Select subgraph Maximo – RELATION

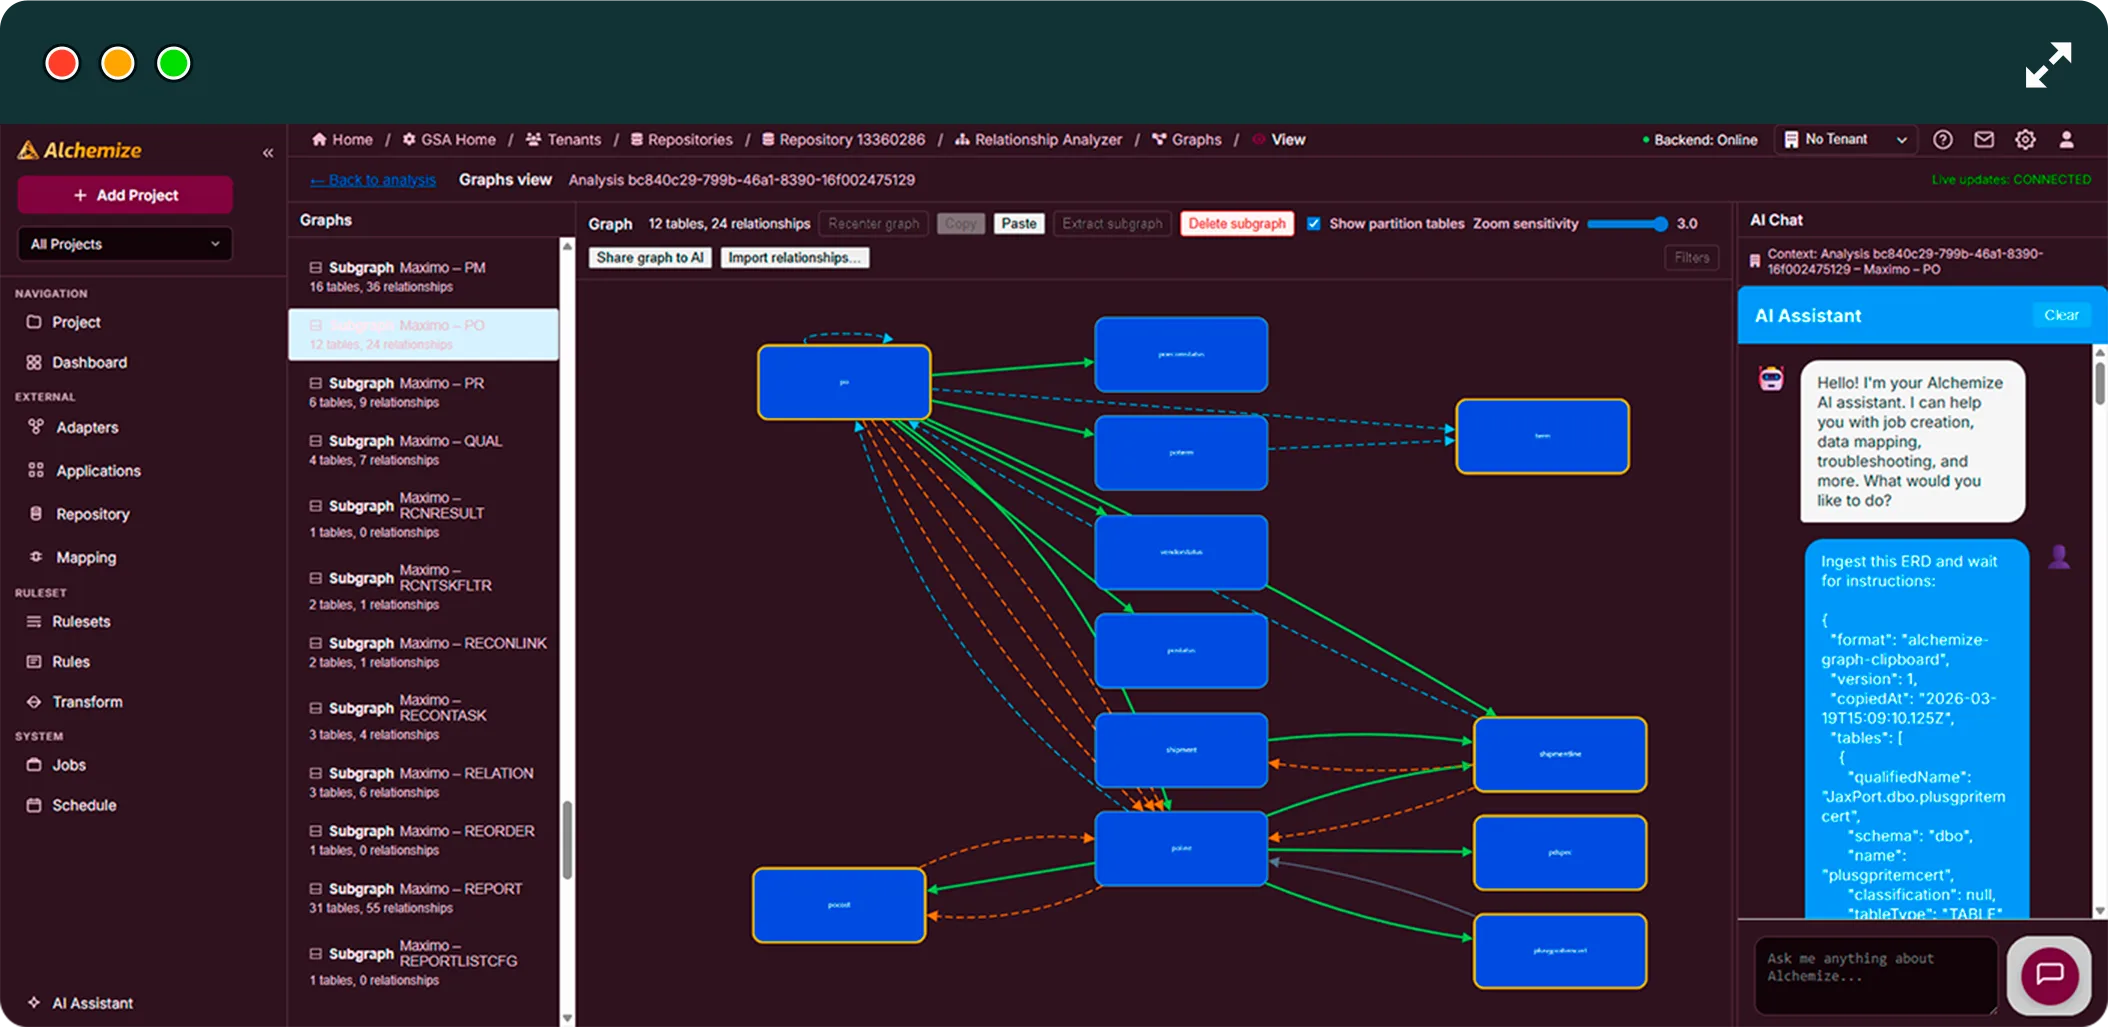(x=423, y=782)
